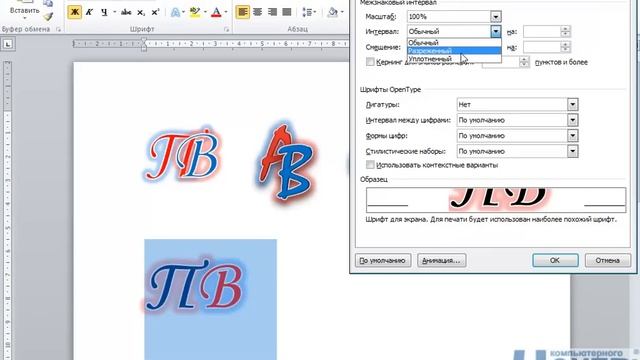Confirm the dialog with OK

[x=555, y=260]
